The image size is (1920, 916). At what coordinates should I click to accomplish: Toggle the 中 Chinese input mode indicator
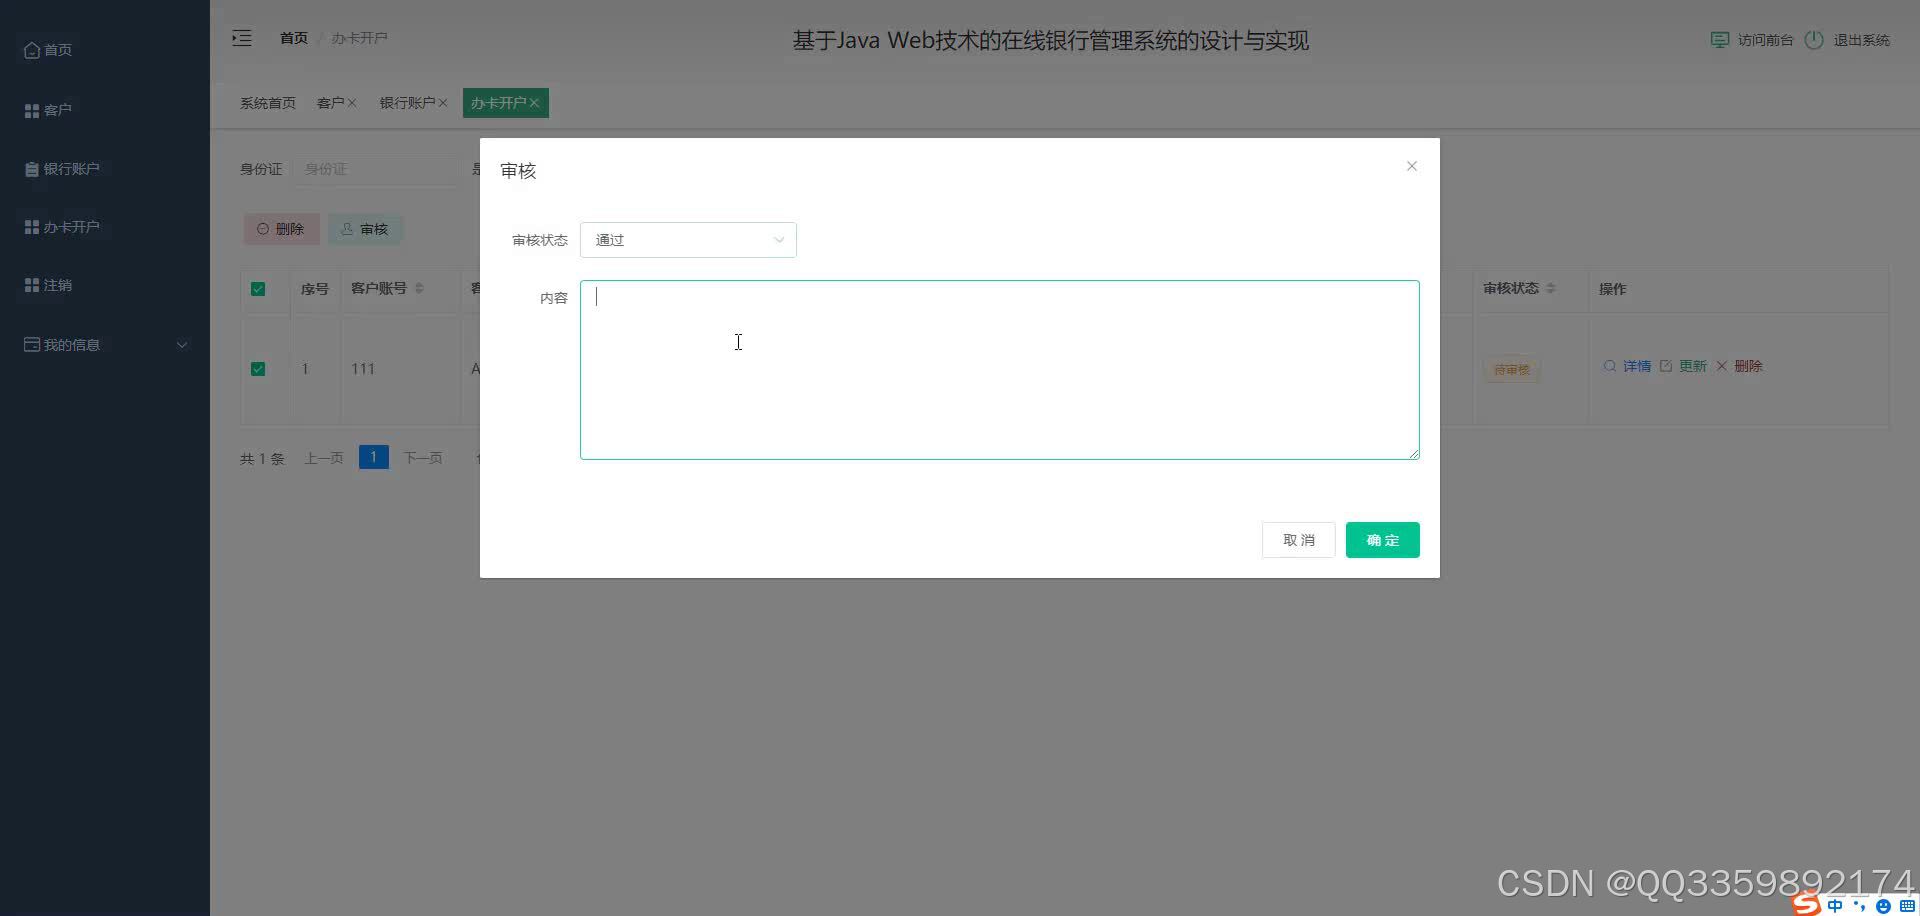(x=1835, y=905)
